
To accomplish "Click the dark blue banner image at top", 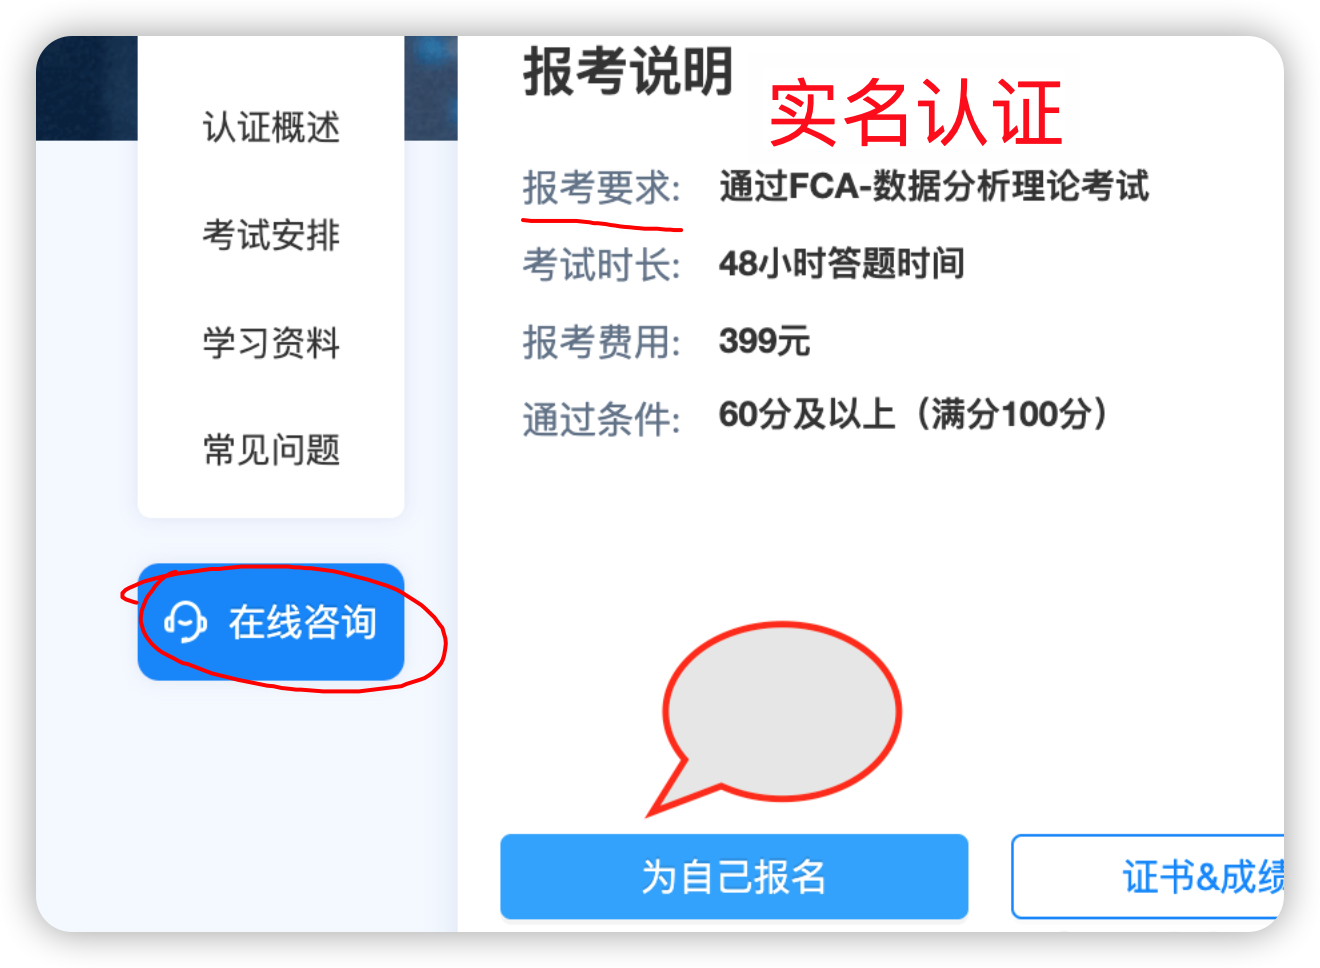I will 87,88.
